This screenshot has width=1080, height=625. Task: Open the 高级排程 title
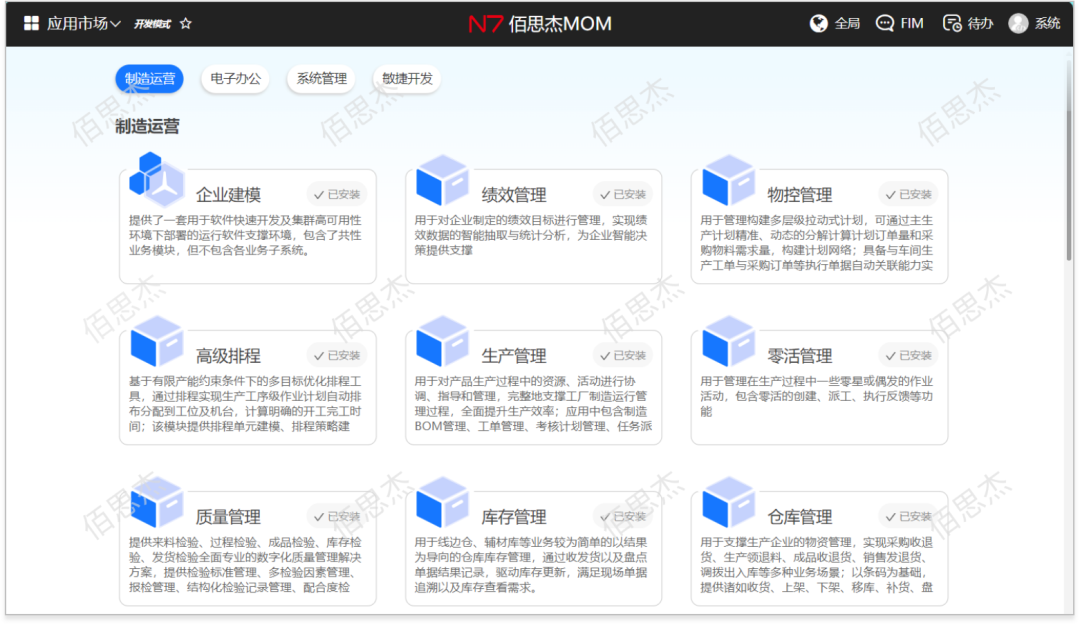[x=228, y=356]
